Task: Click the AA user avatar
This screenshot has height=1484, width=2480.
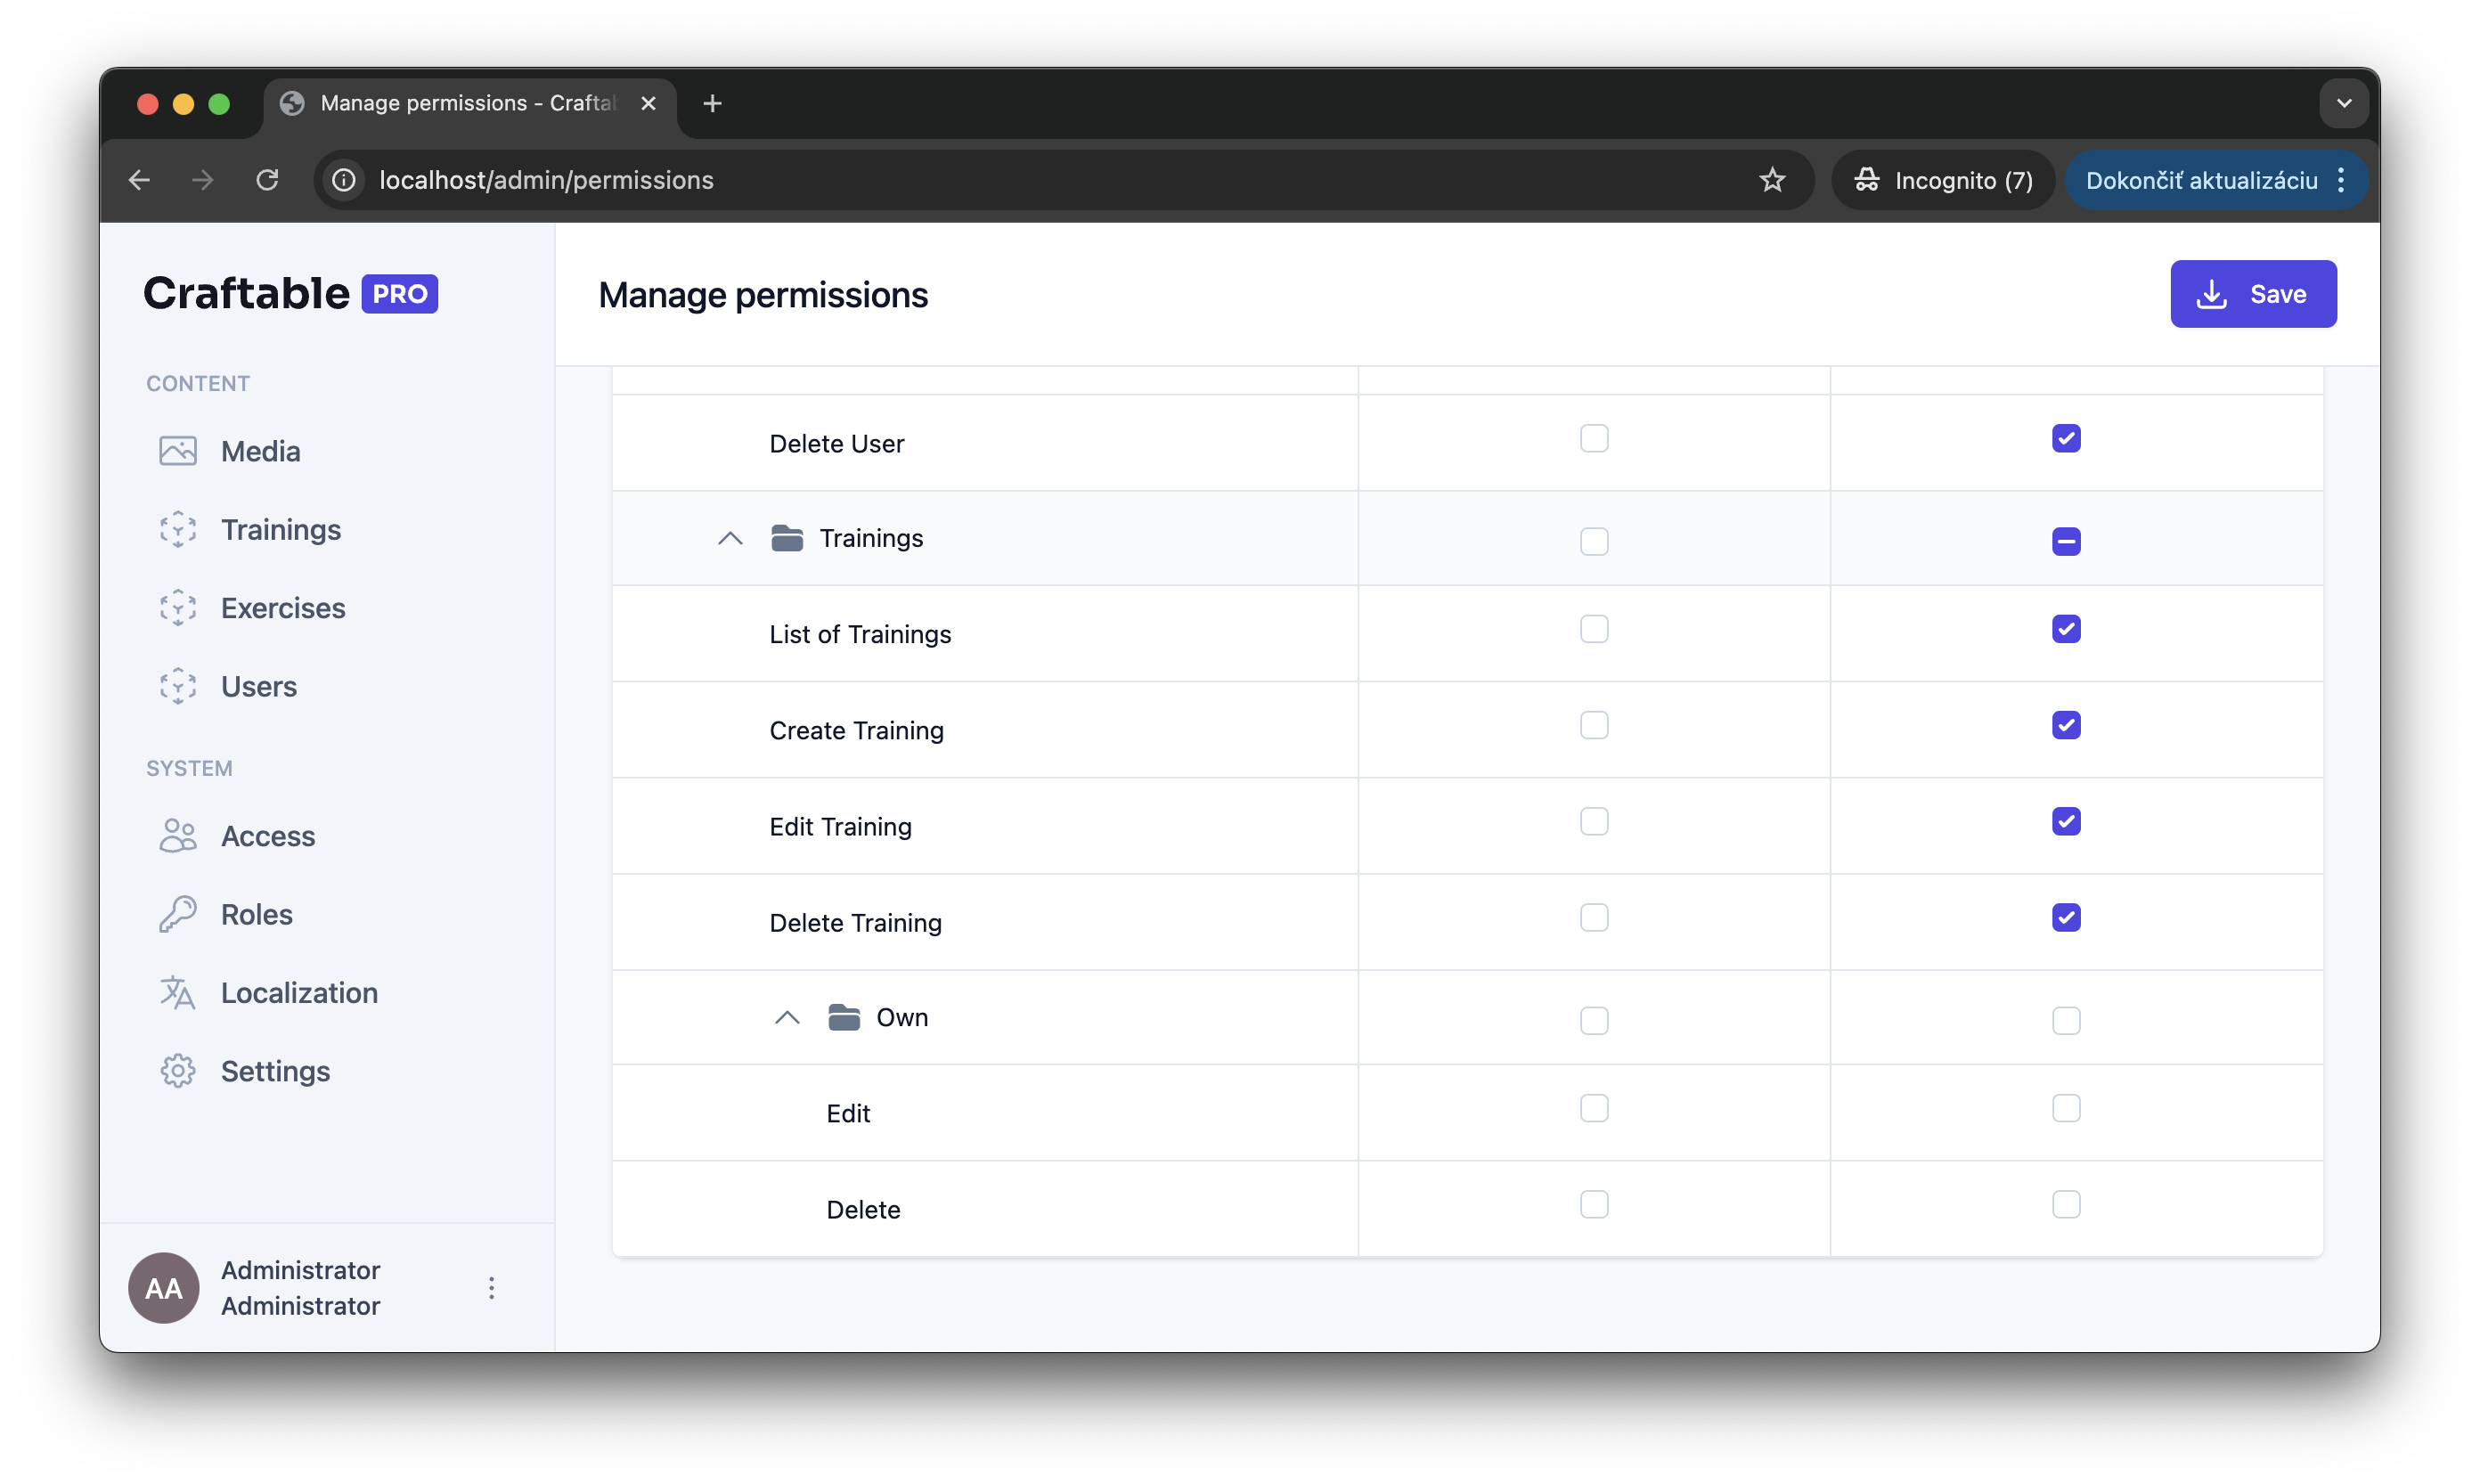Action: point(164,1288)
